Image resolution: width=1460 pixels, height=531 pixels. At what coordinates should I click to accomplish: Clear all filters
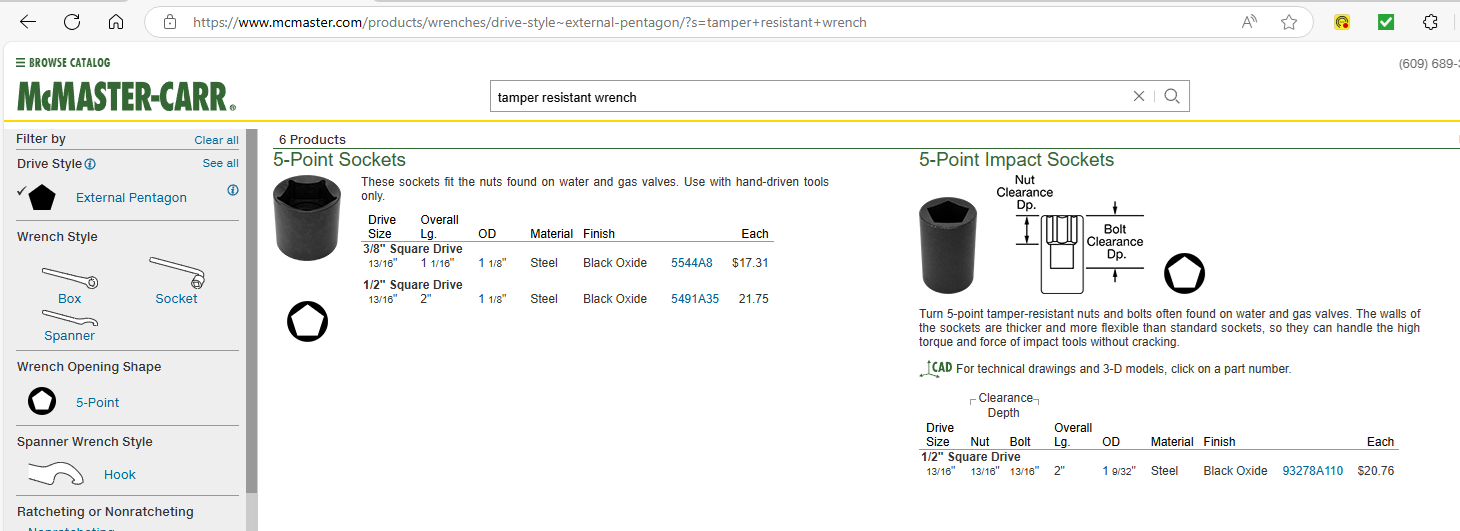click(x=216, y=140)
